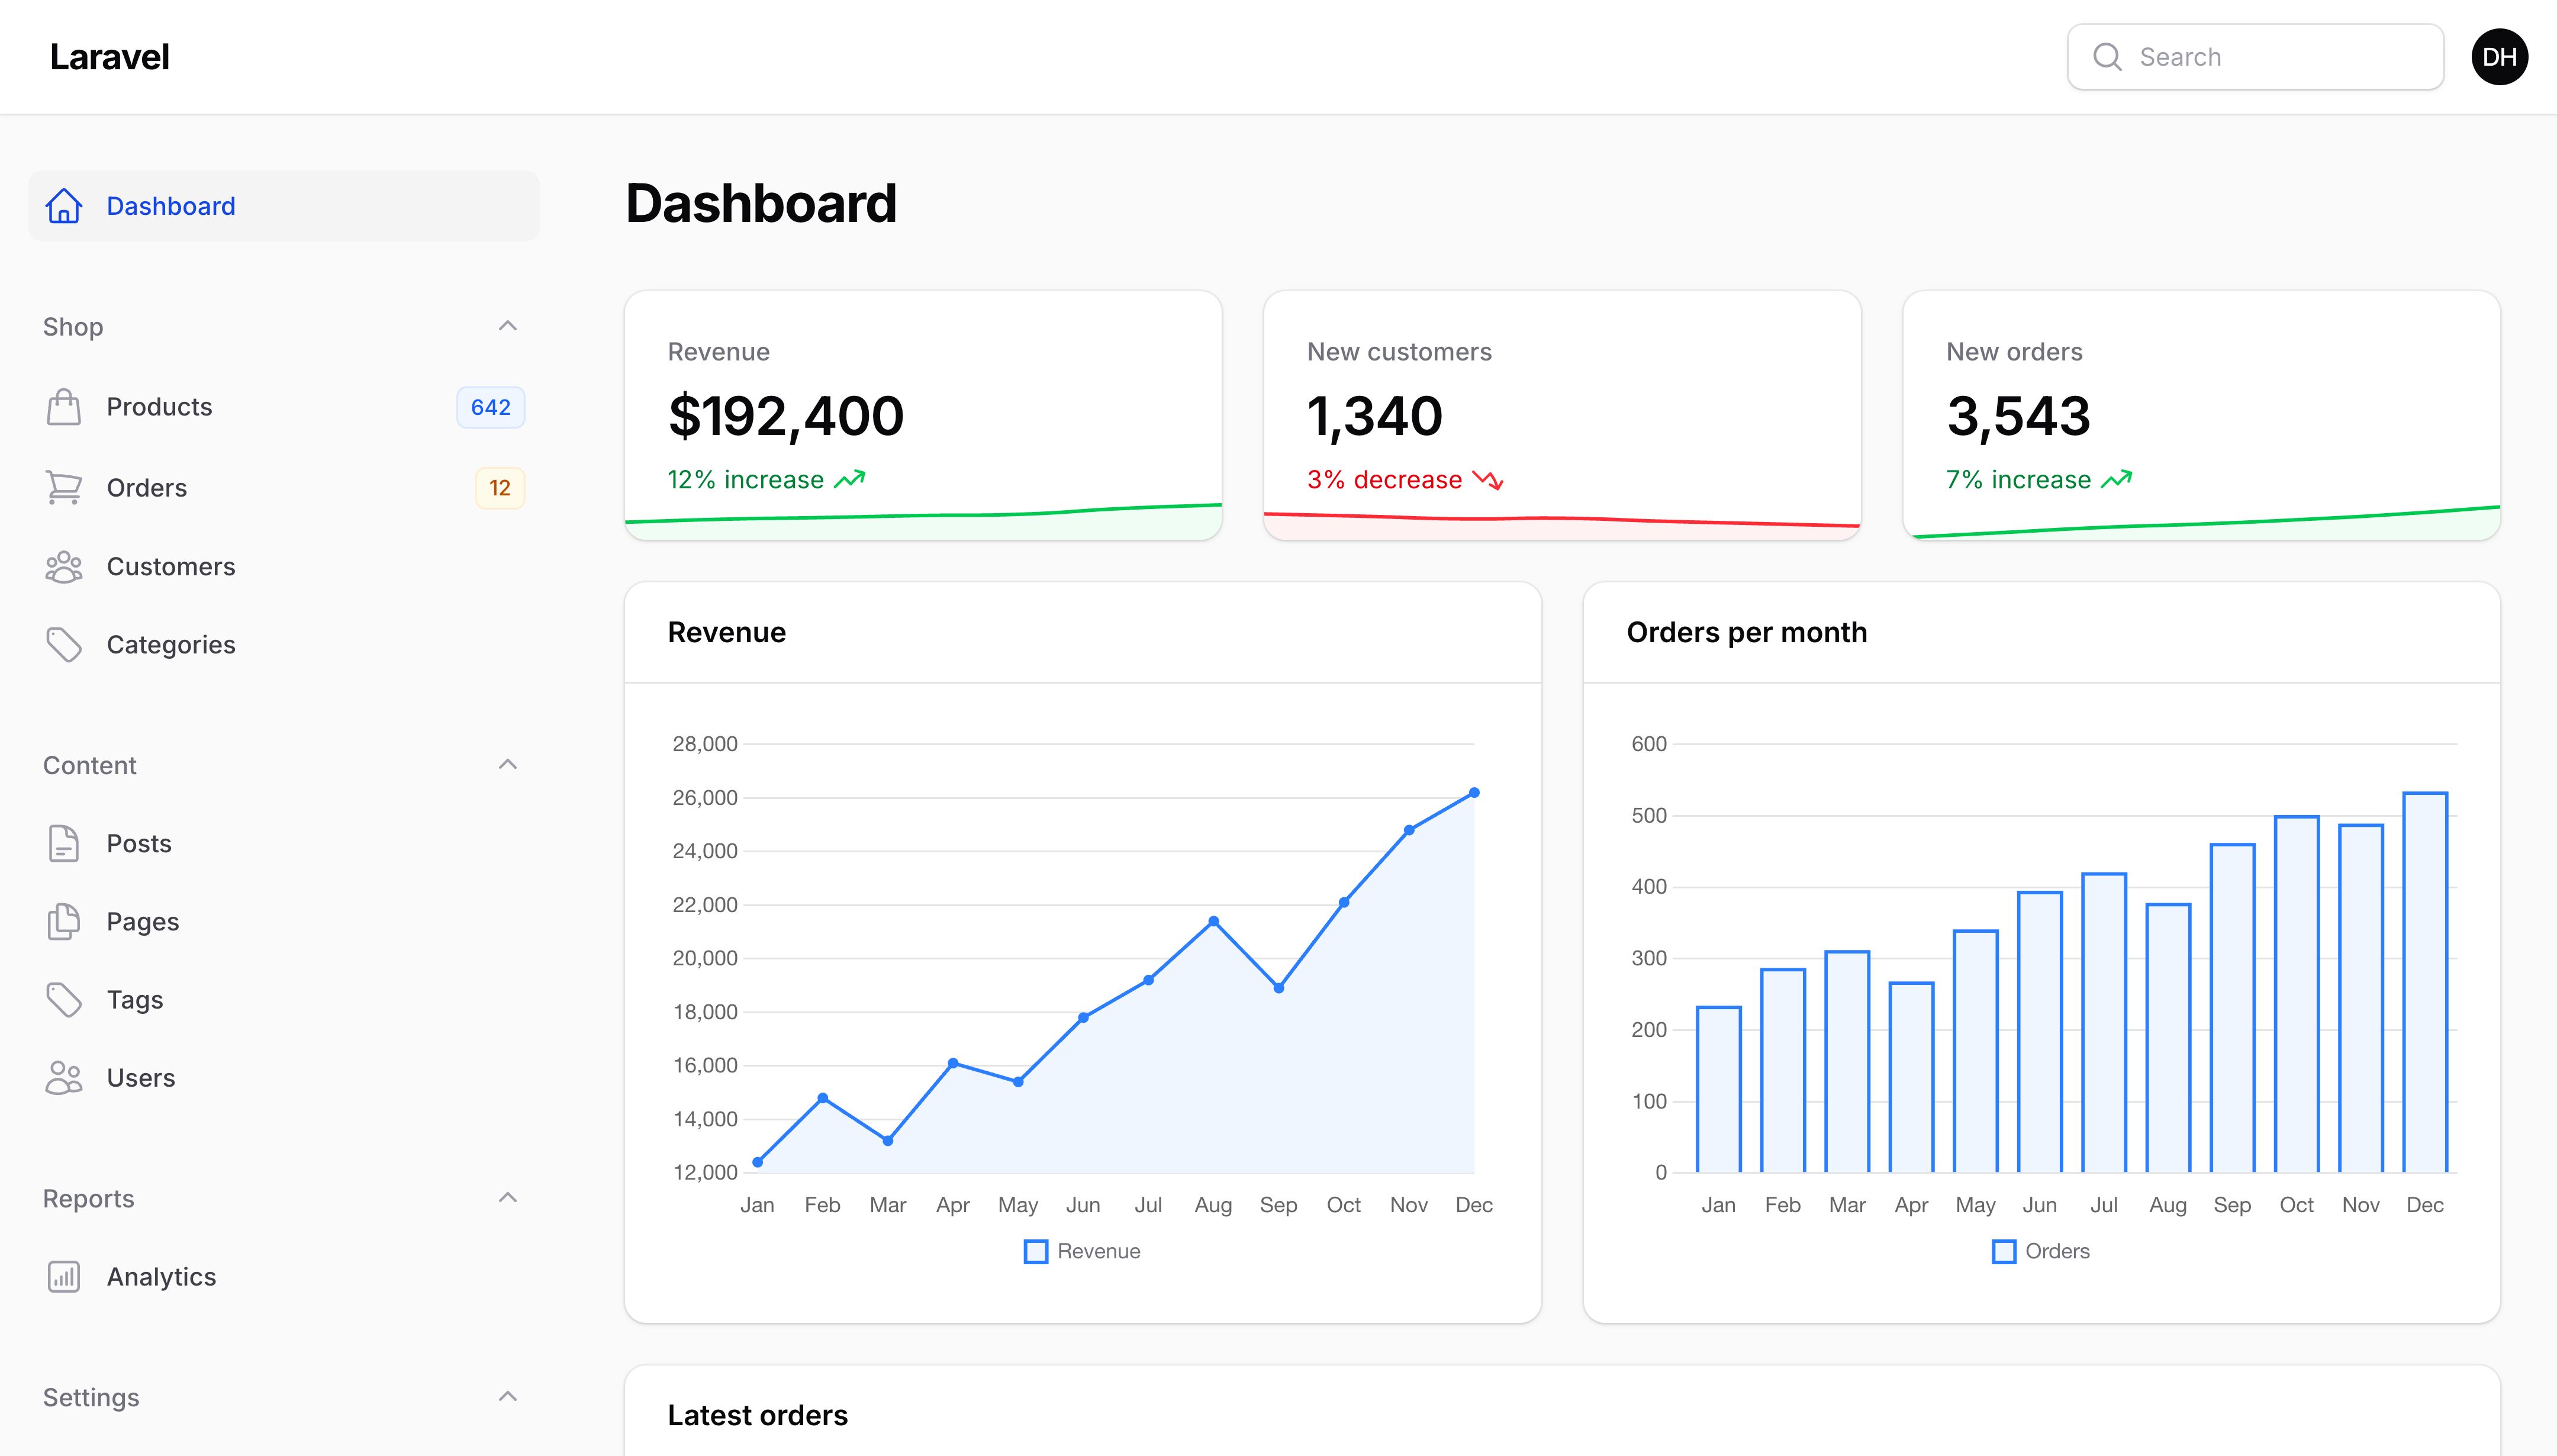Click the Pages duplicate-document icon
The height and width of the screenshot is (1456, 2557).
(64, 922)
